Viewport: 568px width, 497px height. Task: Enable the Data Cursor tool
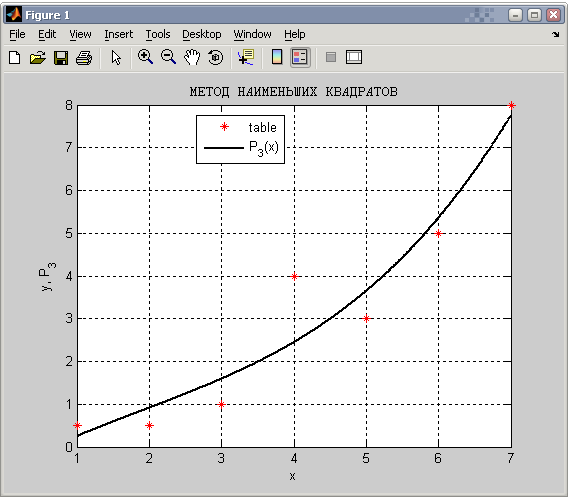pos(246,57)
